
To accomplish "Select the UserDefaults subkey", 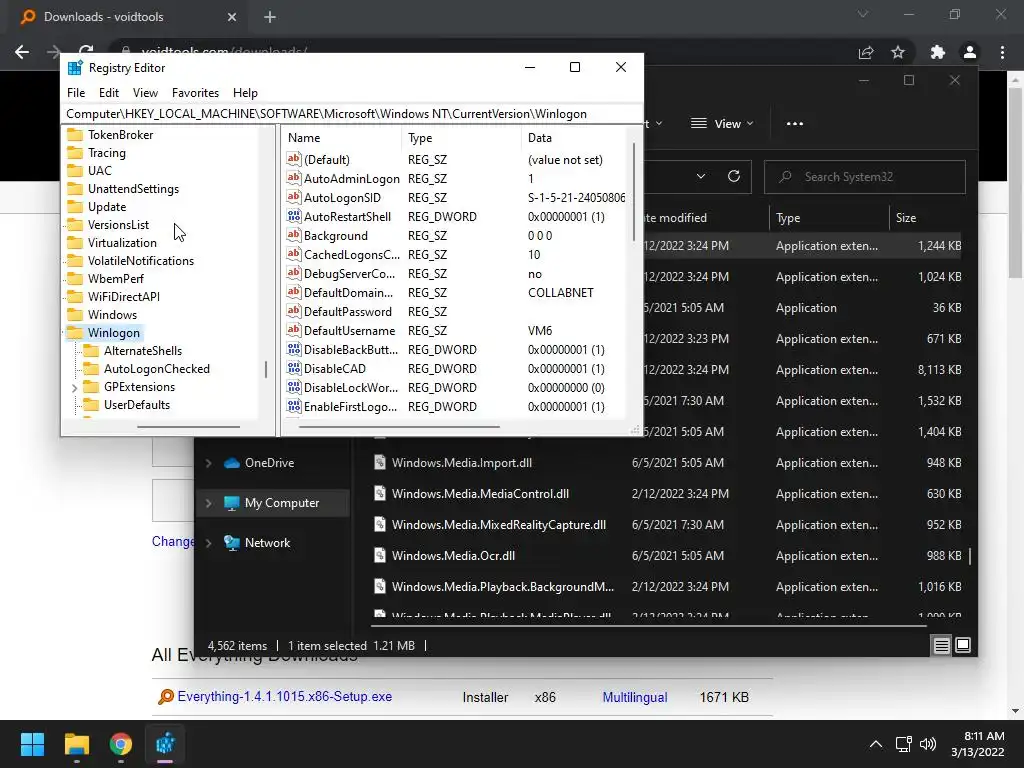I will pyautogui.click(x=136, y=405).
